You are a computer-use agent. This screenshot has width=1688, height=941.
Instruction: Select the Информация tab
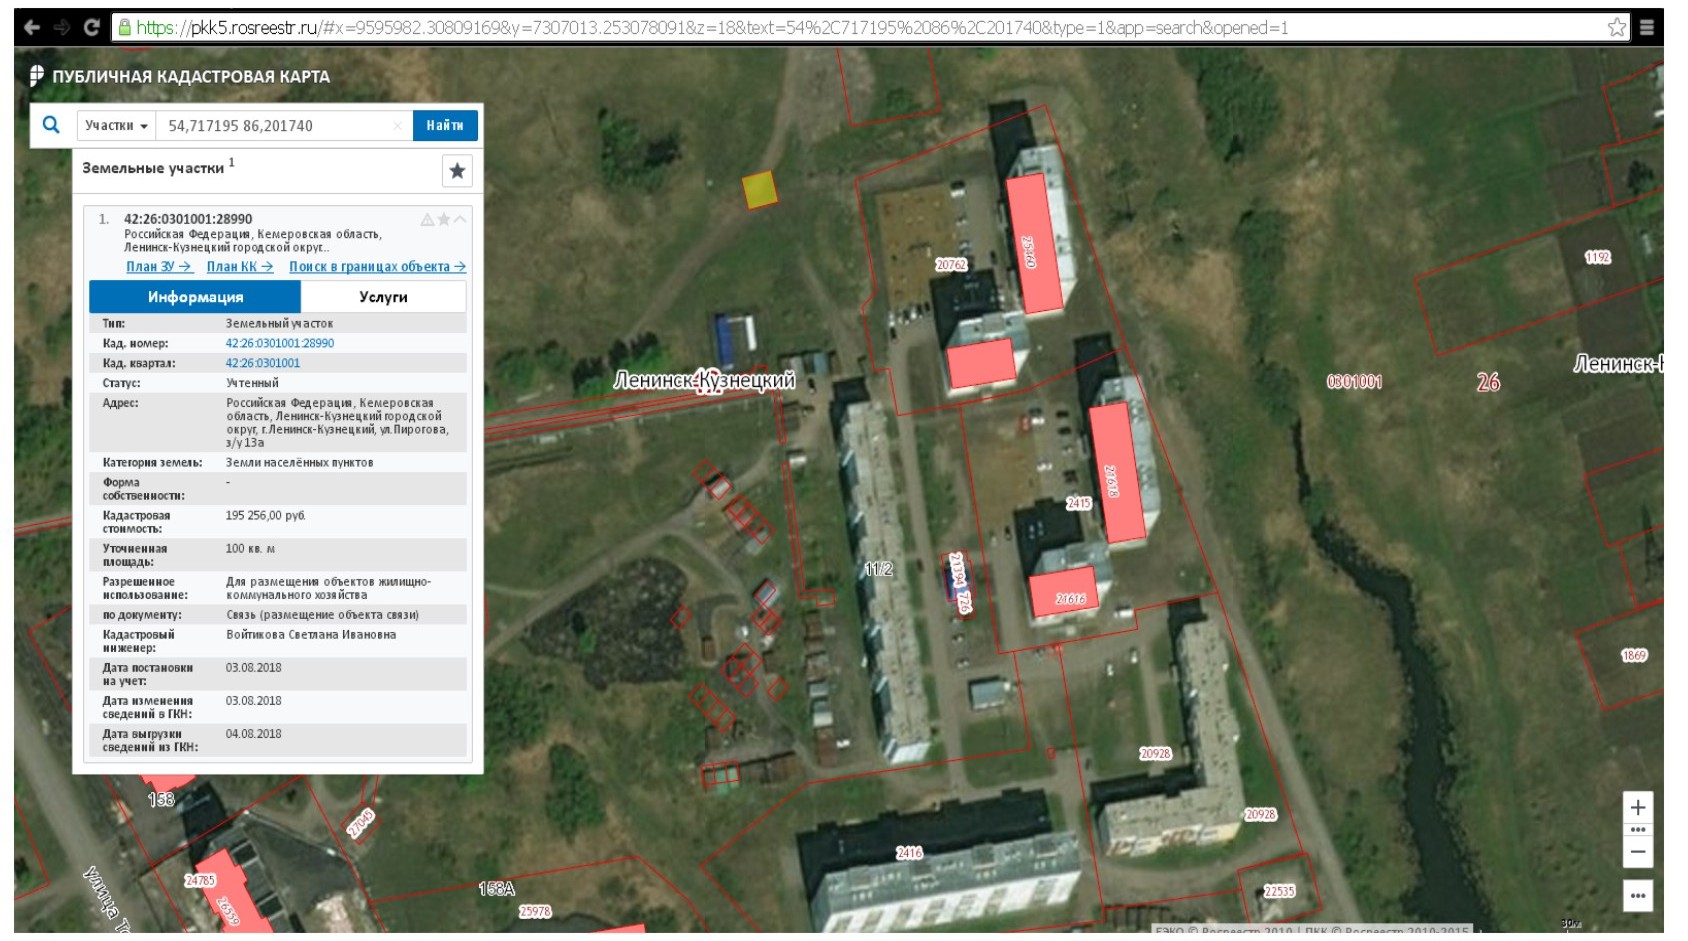pos(195,297)
